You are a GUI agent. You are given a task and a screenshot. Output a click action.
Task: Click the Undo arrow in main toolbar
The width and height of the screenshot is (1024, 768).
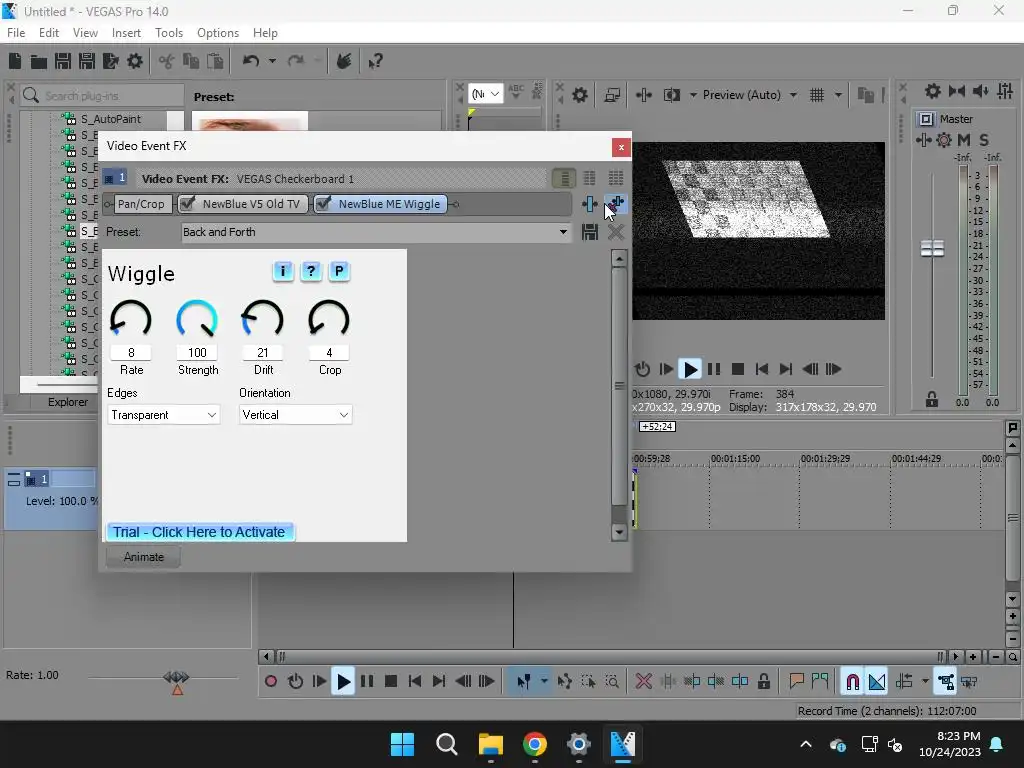(251, 61)
